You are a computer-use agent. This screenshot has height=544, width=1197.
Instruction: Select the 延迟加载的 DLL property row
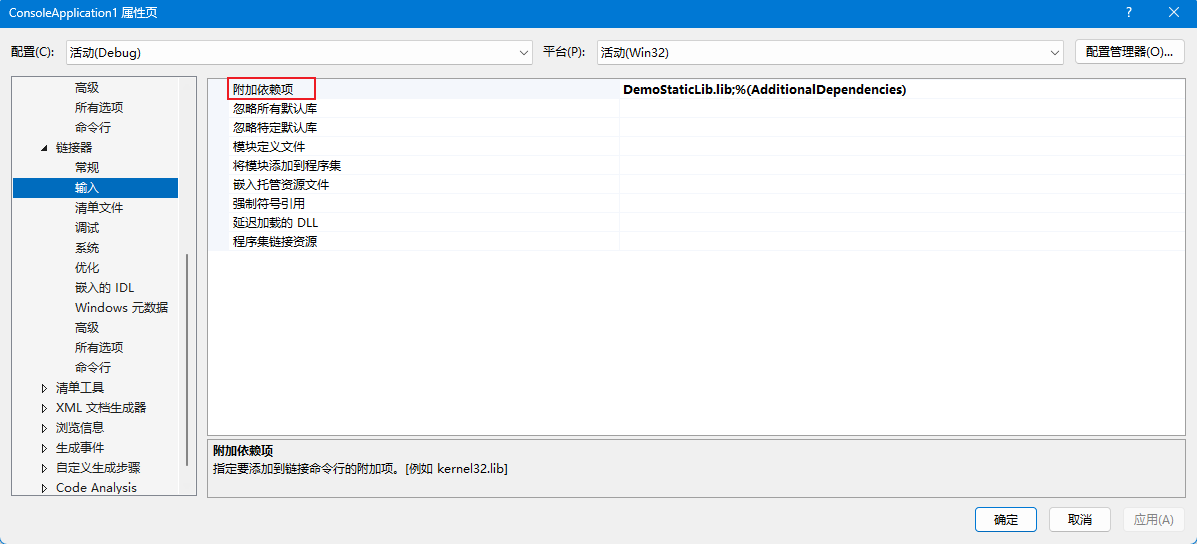(275, 223)
